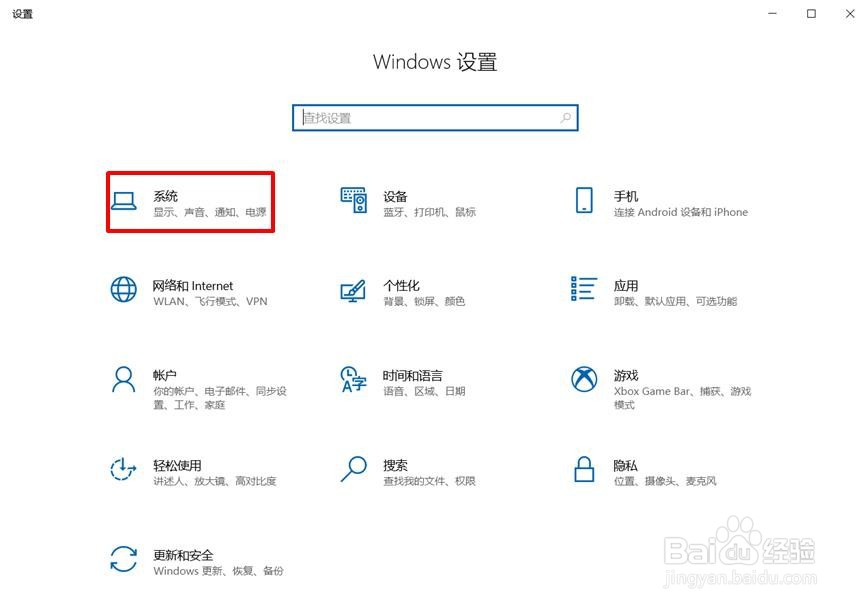
Task: Open the Search (搜索) magnifier icon
Action: (x=353, y=469)
